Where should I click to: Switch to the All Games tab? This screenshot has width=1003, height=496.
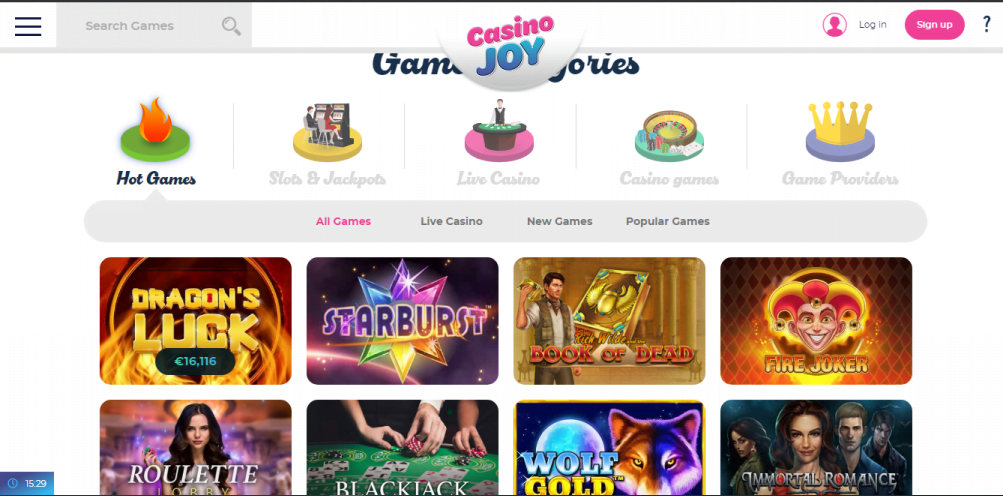pos(343,221)
